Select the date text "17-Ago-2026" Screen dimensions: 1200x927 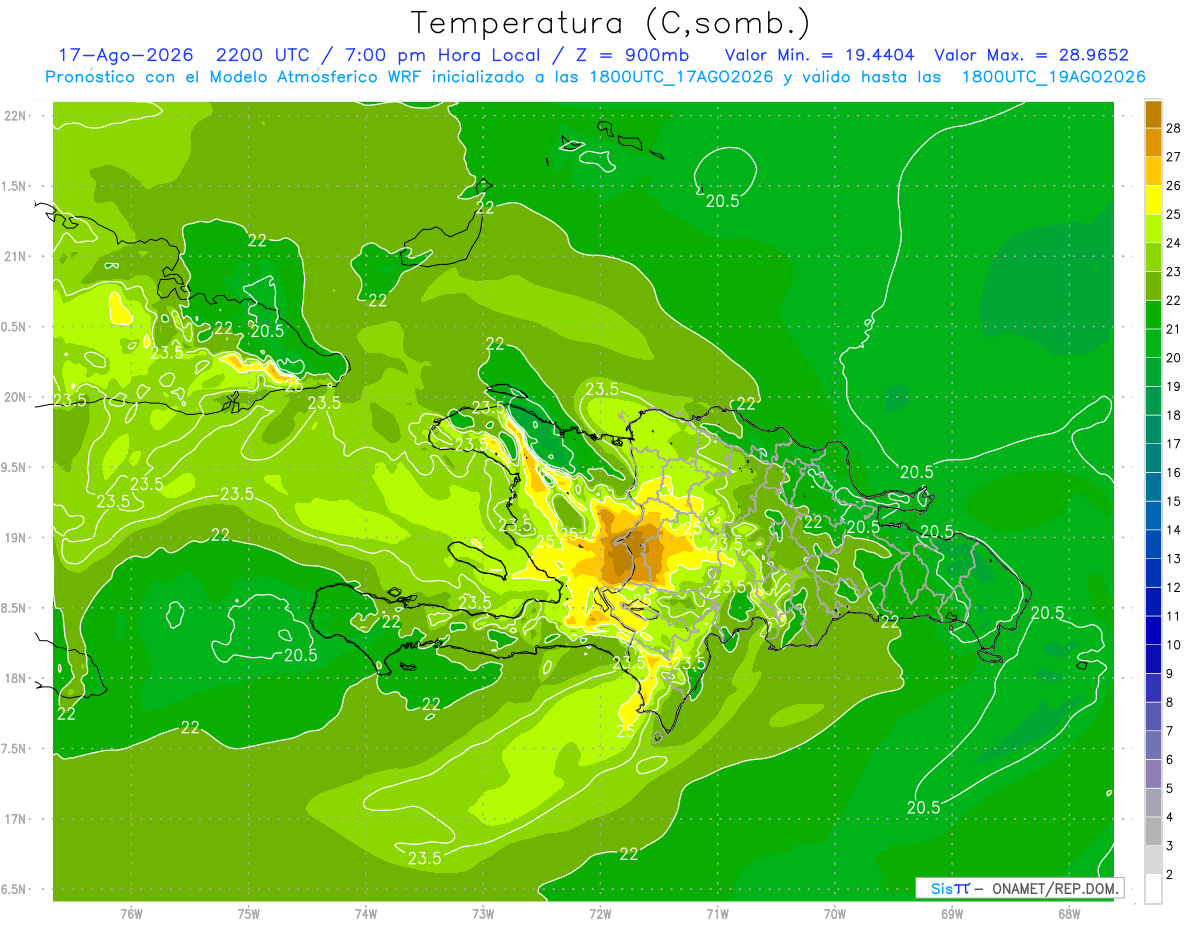[125, 55]
